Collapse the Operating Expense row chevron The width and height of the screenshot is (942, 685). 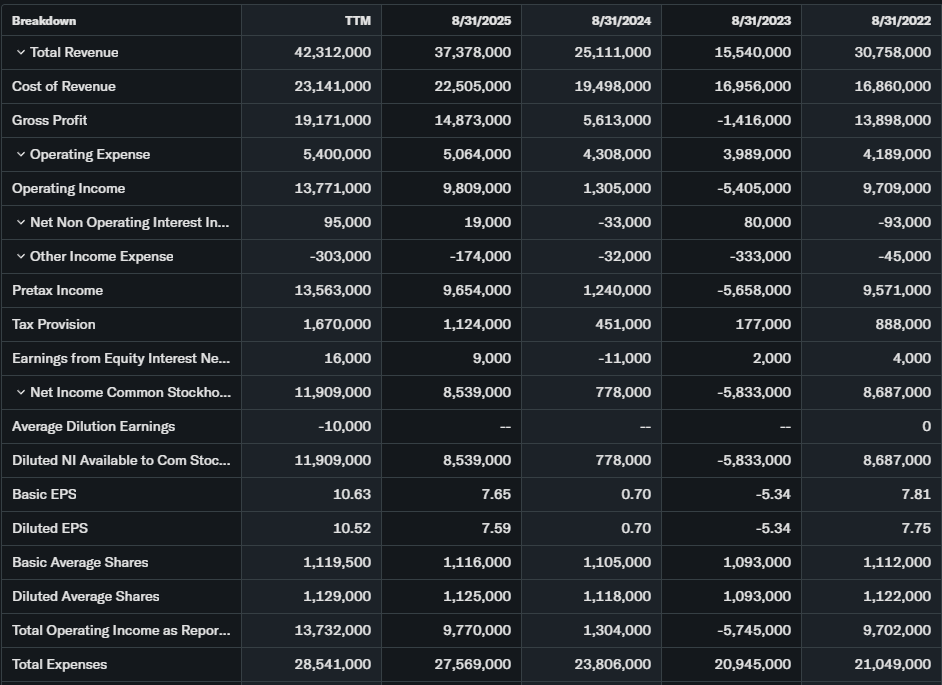(20, 155)
